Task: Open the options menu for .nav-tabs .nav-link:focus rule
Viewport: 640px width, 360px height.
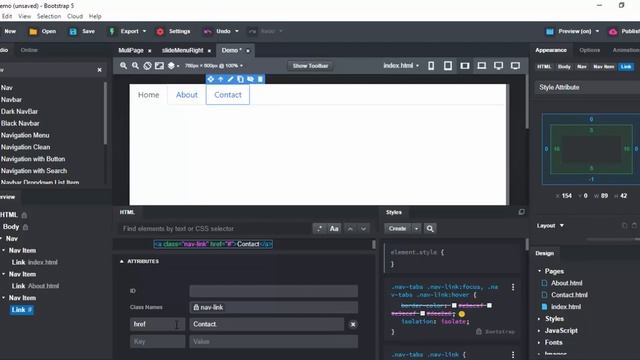Action: 513,287
